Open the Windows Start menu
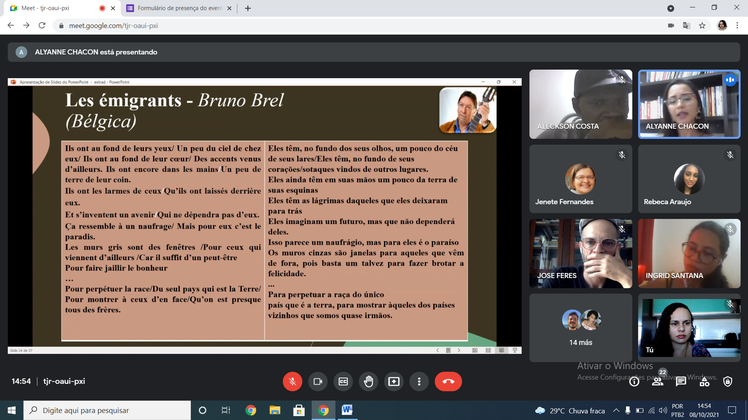 click(x=11, y=410)
